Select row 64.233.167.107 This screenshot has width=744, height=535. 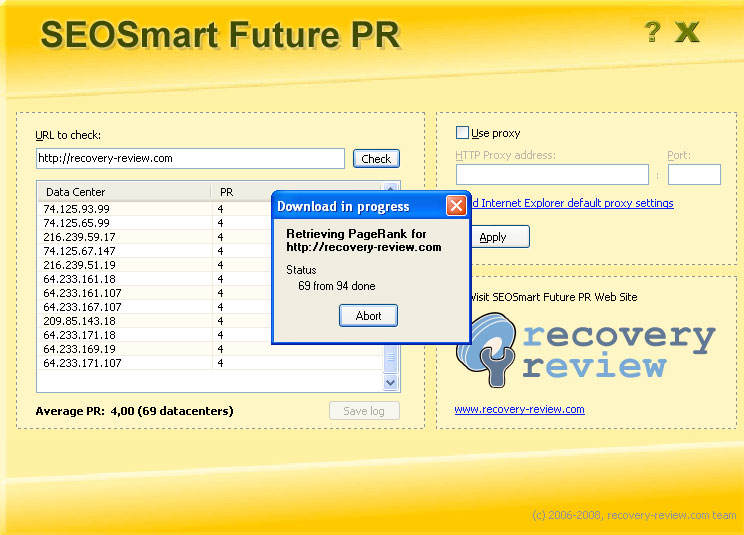point(154,307)
